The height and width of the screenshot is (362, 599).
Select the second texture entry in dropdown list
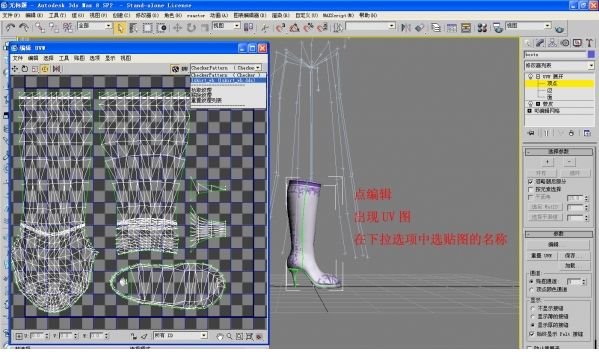pyautogui.click(x=228, y=80)
